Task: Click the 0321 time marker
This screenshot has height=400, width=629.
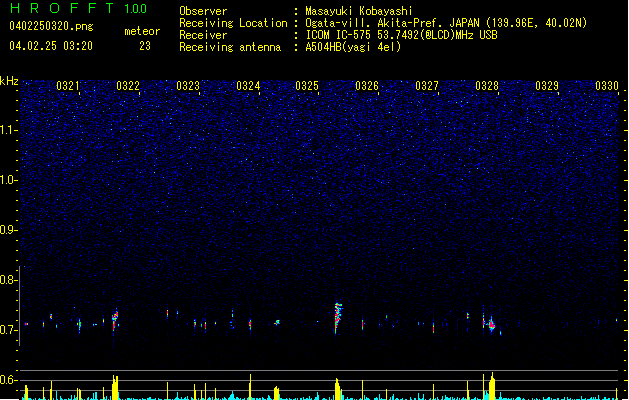Action: 68,86
